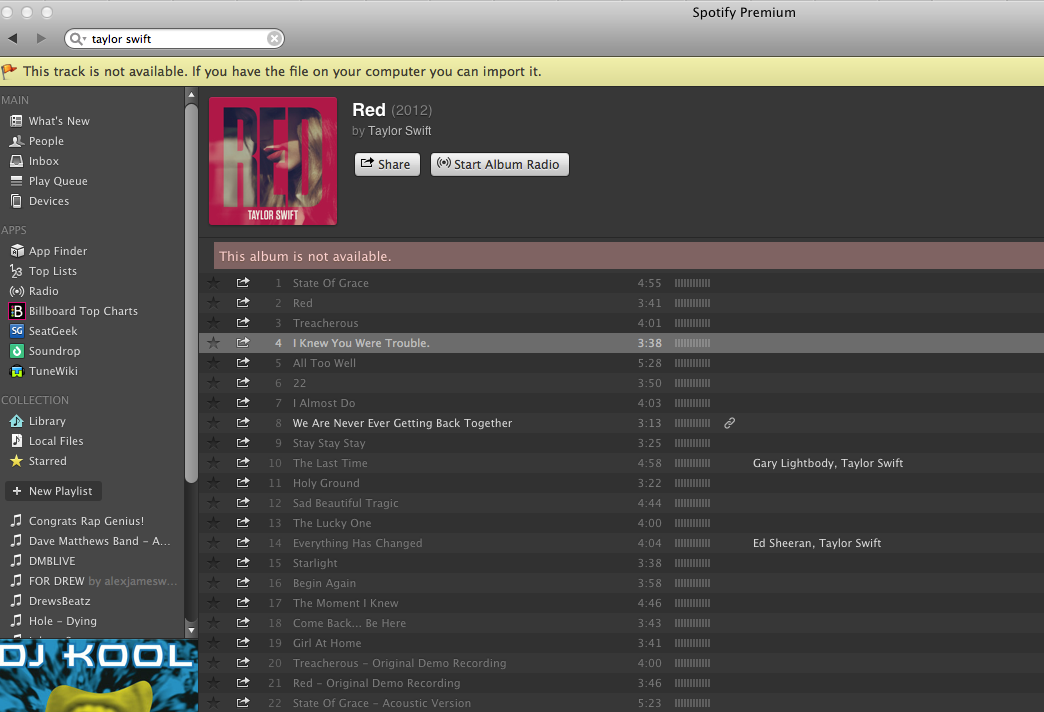Click the Red album cover art
This screenshot has width=1044, height=712.
pos(273,161)
